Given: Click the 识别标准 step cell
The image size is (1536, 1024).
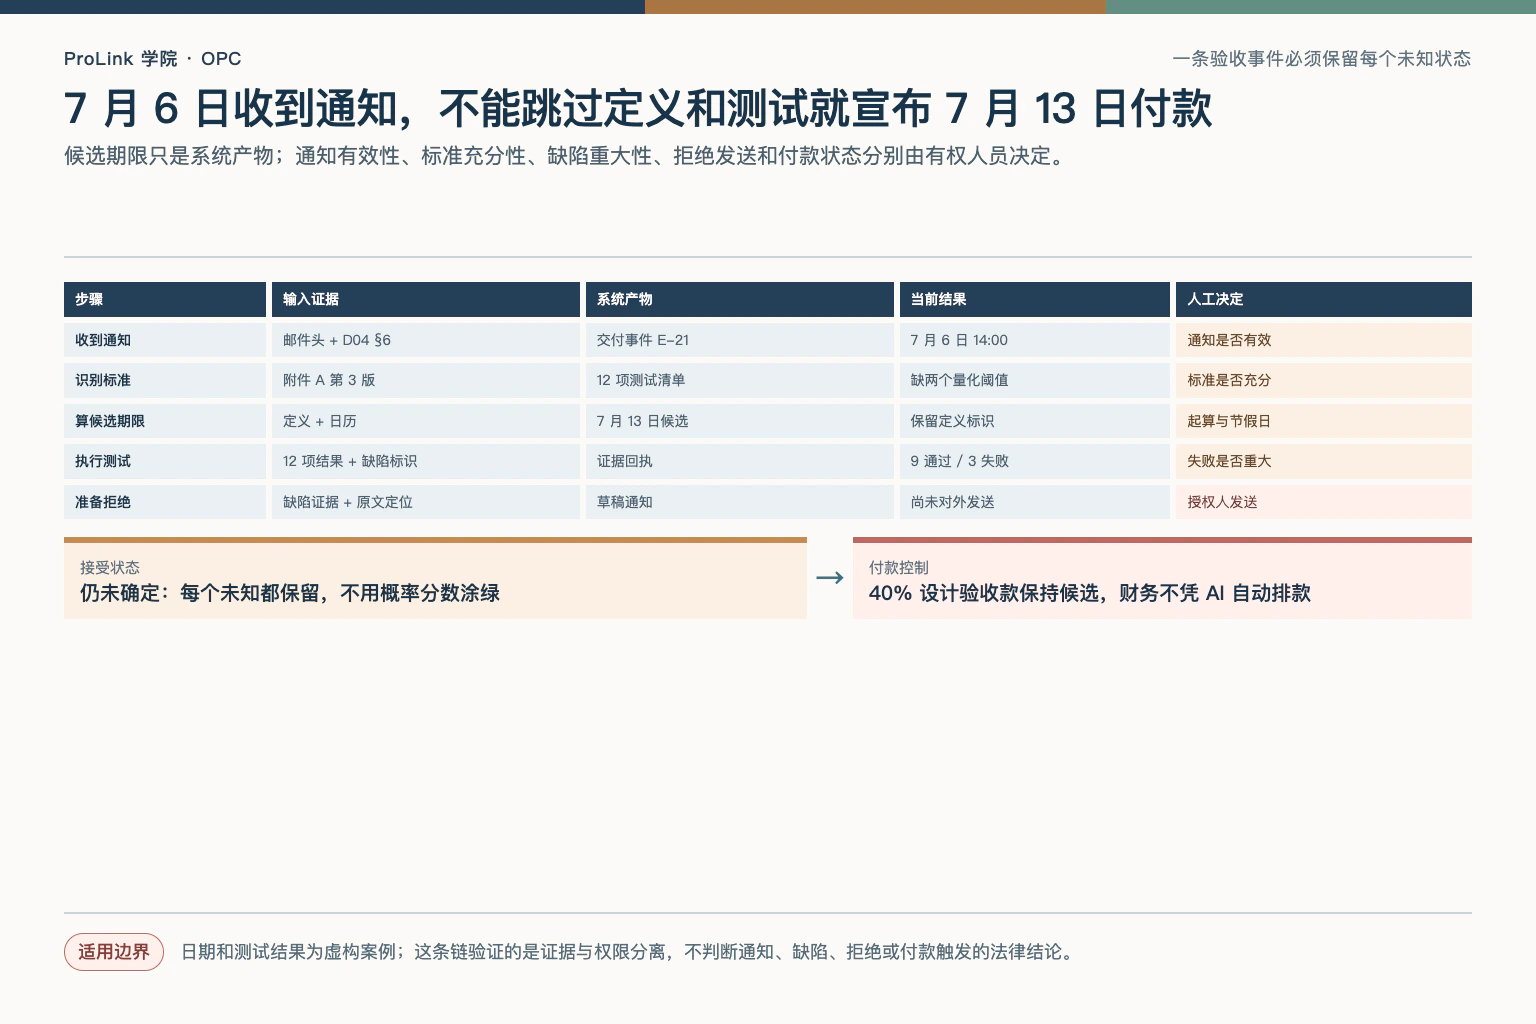Looking at the screenshot, I should [165, 380].
